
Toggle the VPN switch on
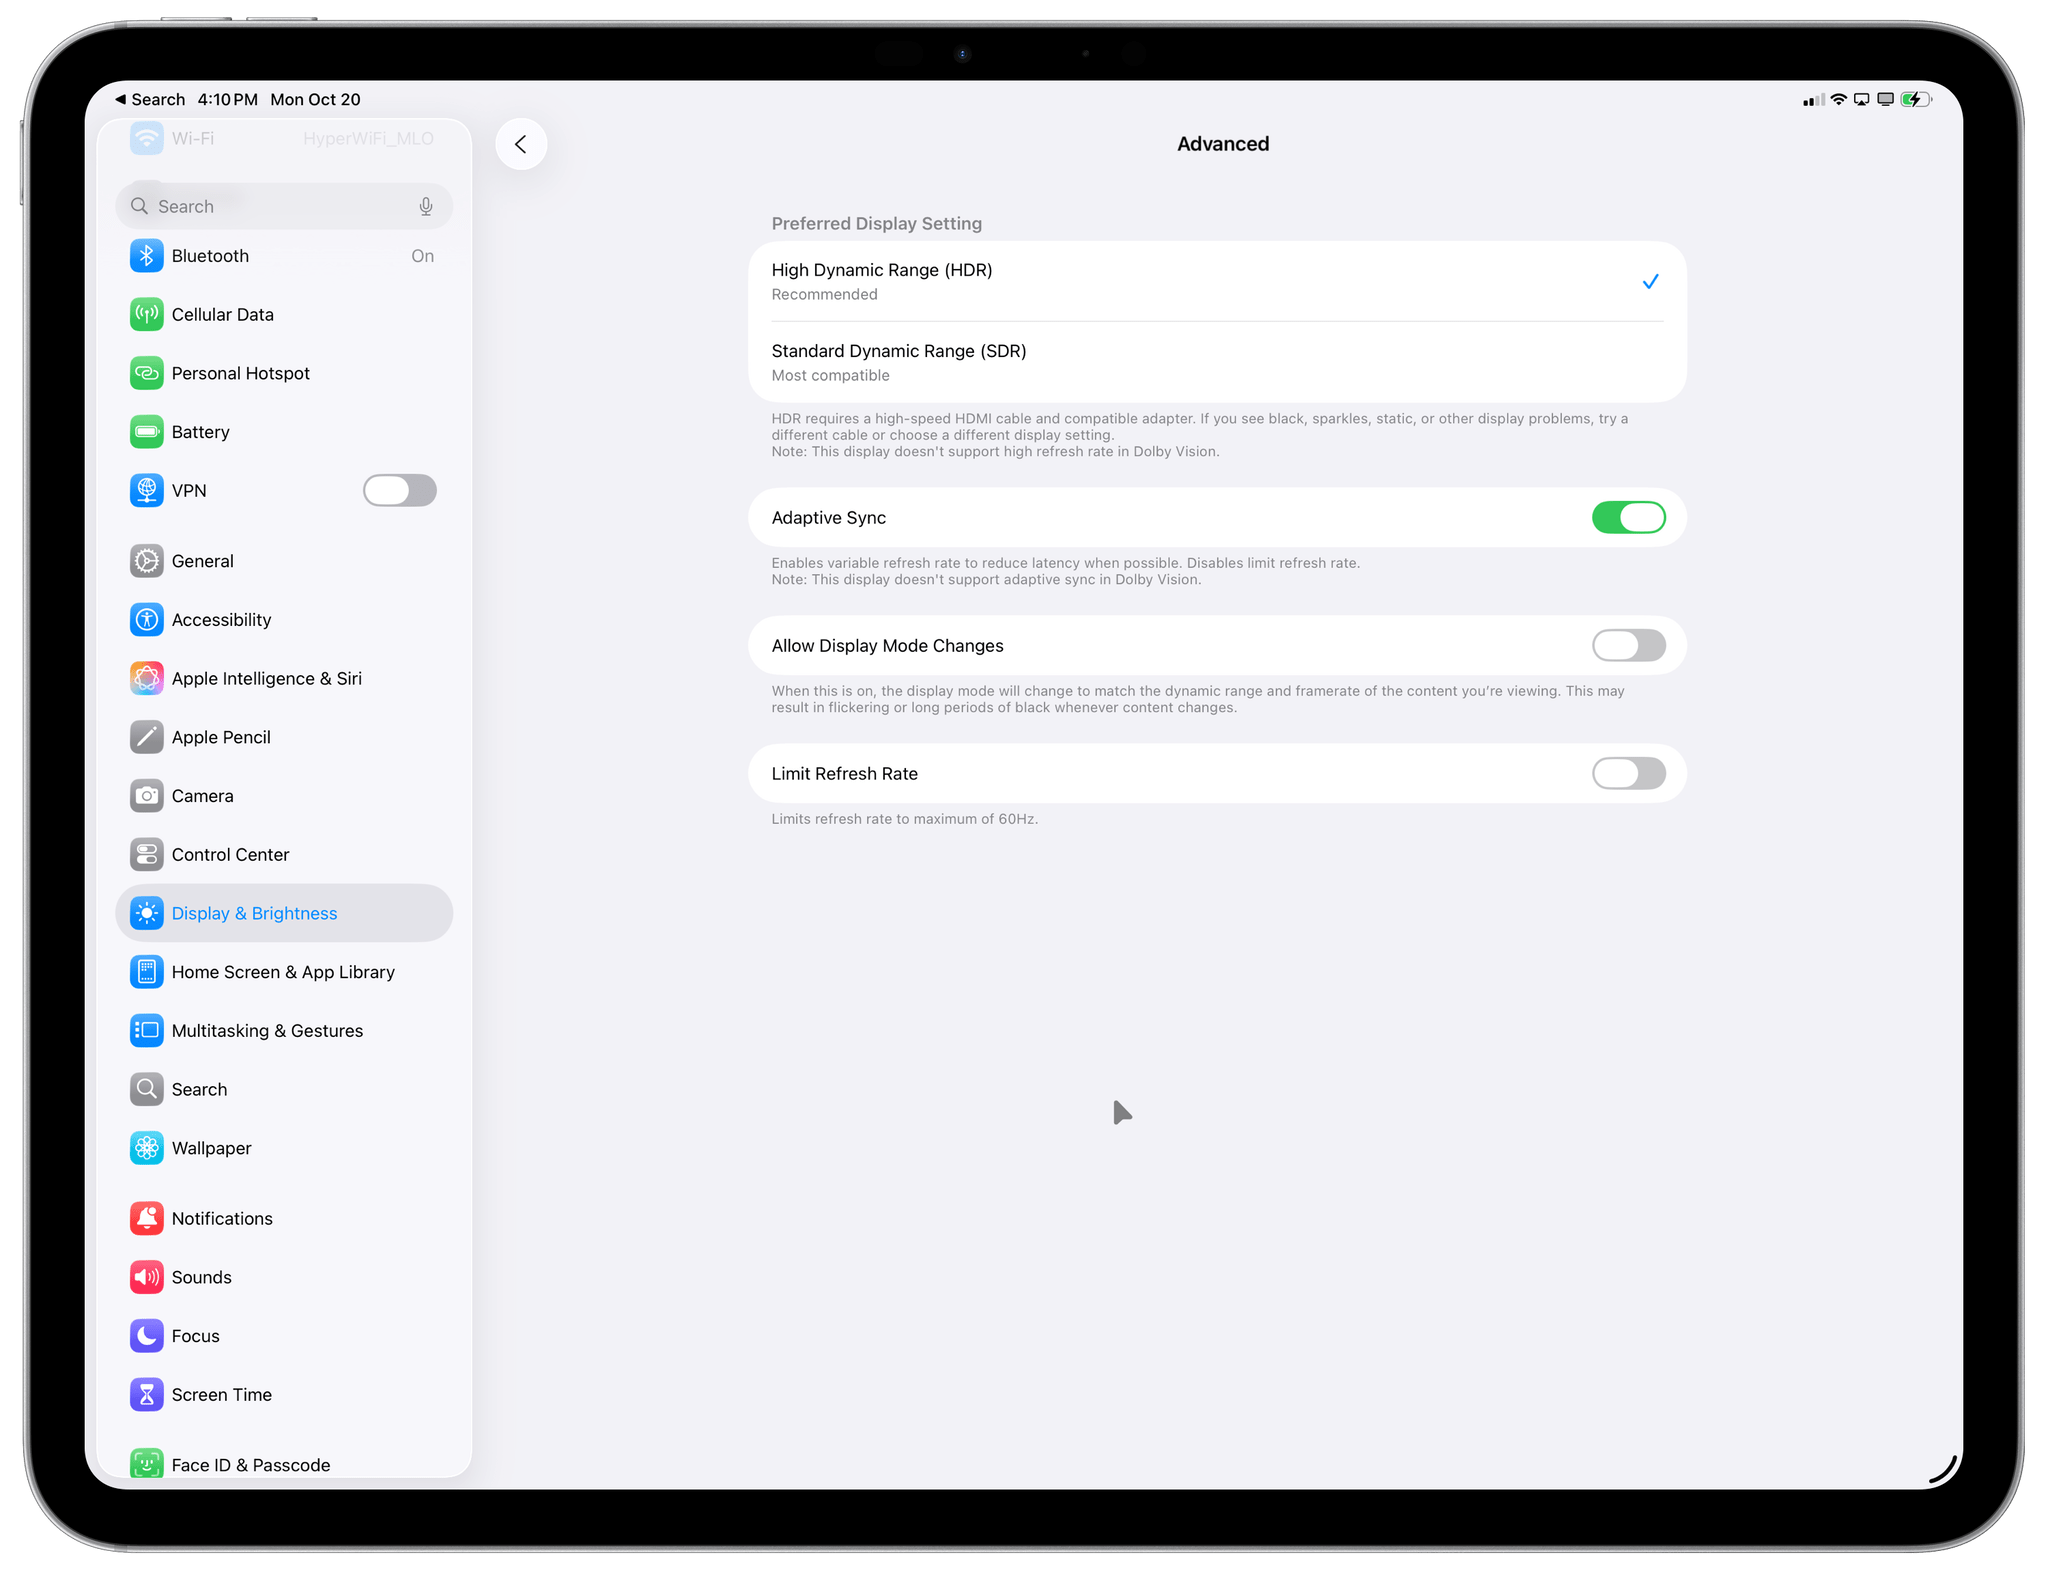point(399,491)
